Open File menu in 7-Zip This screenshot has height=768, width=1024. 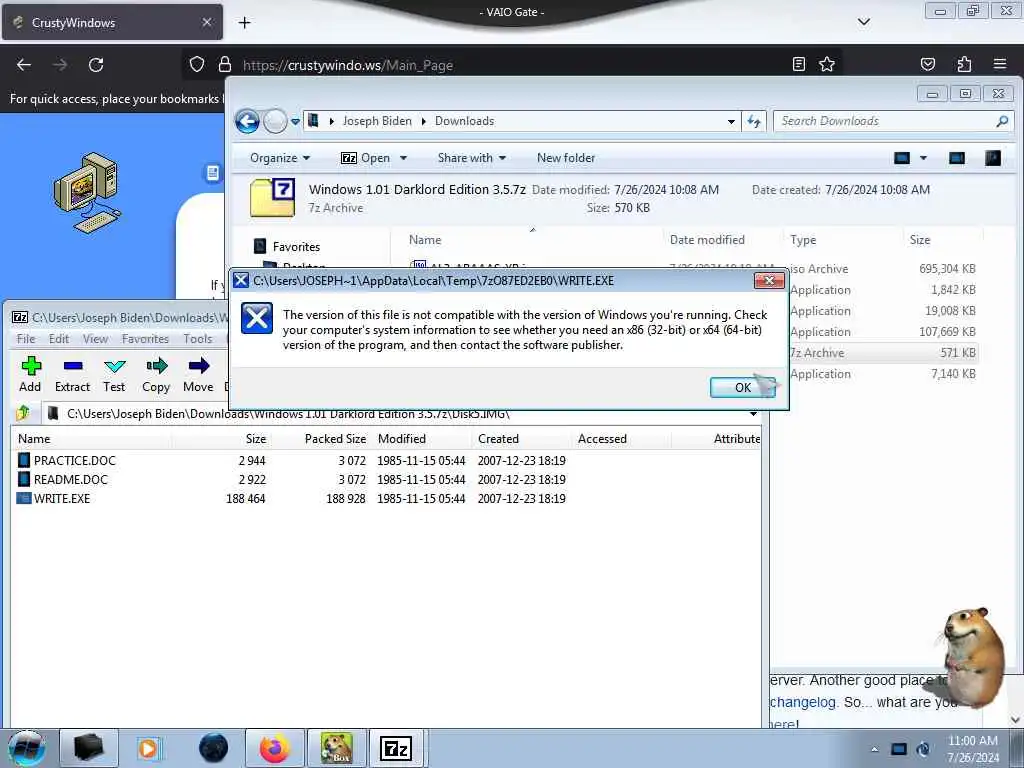(26, 339)
